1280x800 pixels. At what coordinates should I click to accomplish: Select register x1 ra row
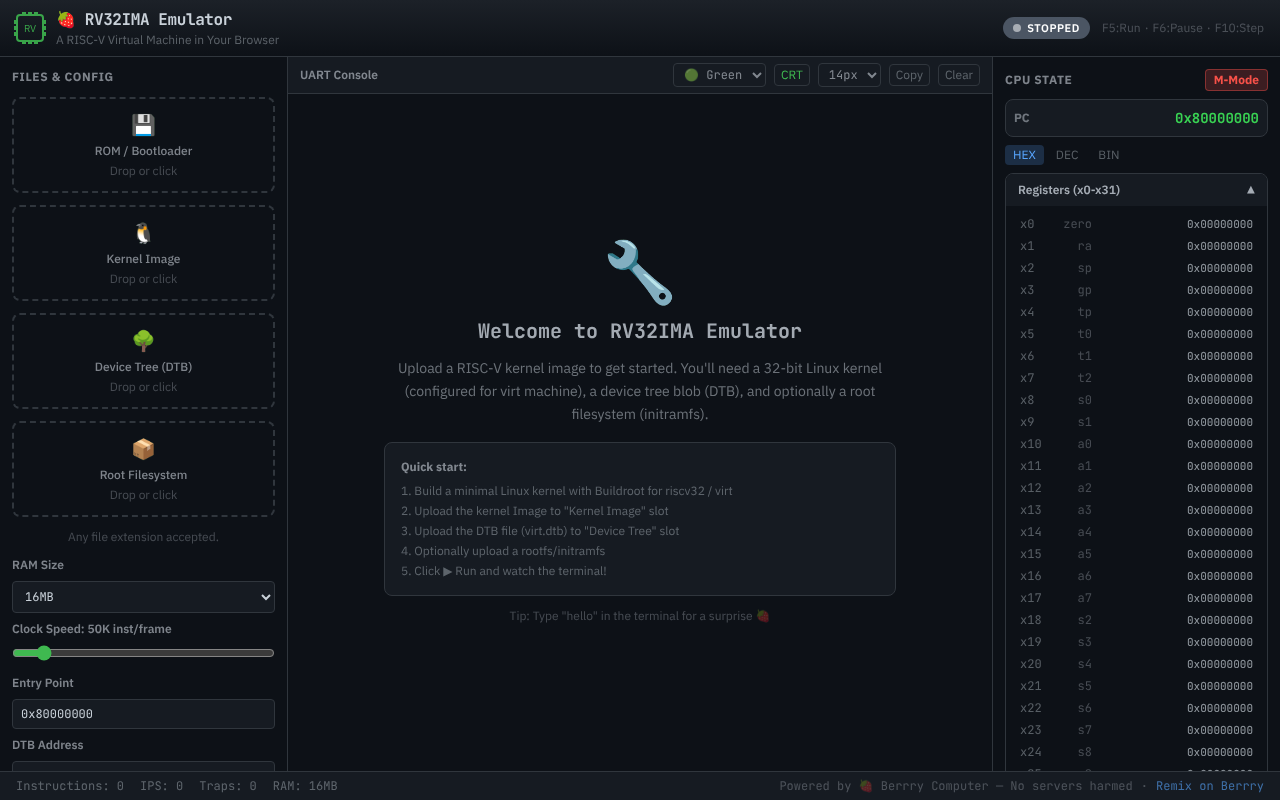point(1136,246)
